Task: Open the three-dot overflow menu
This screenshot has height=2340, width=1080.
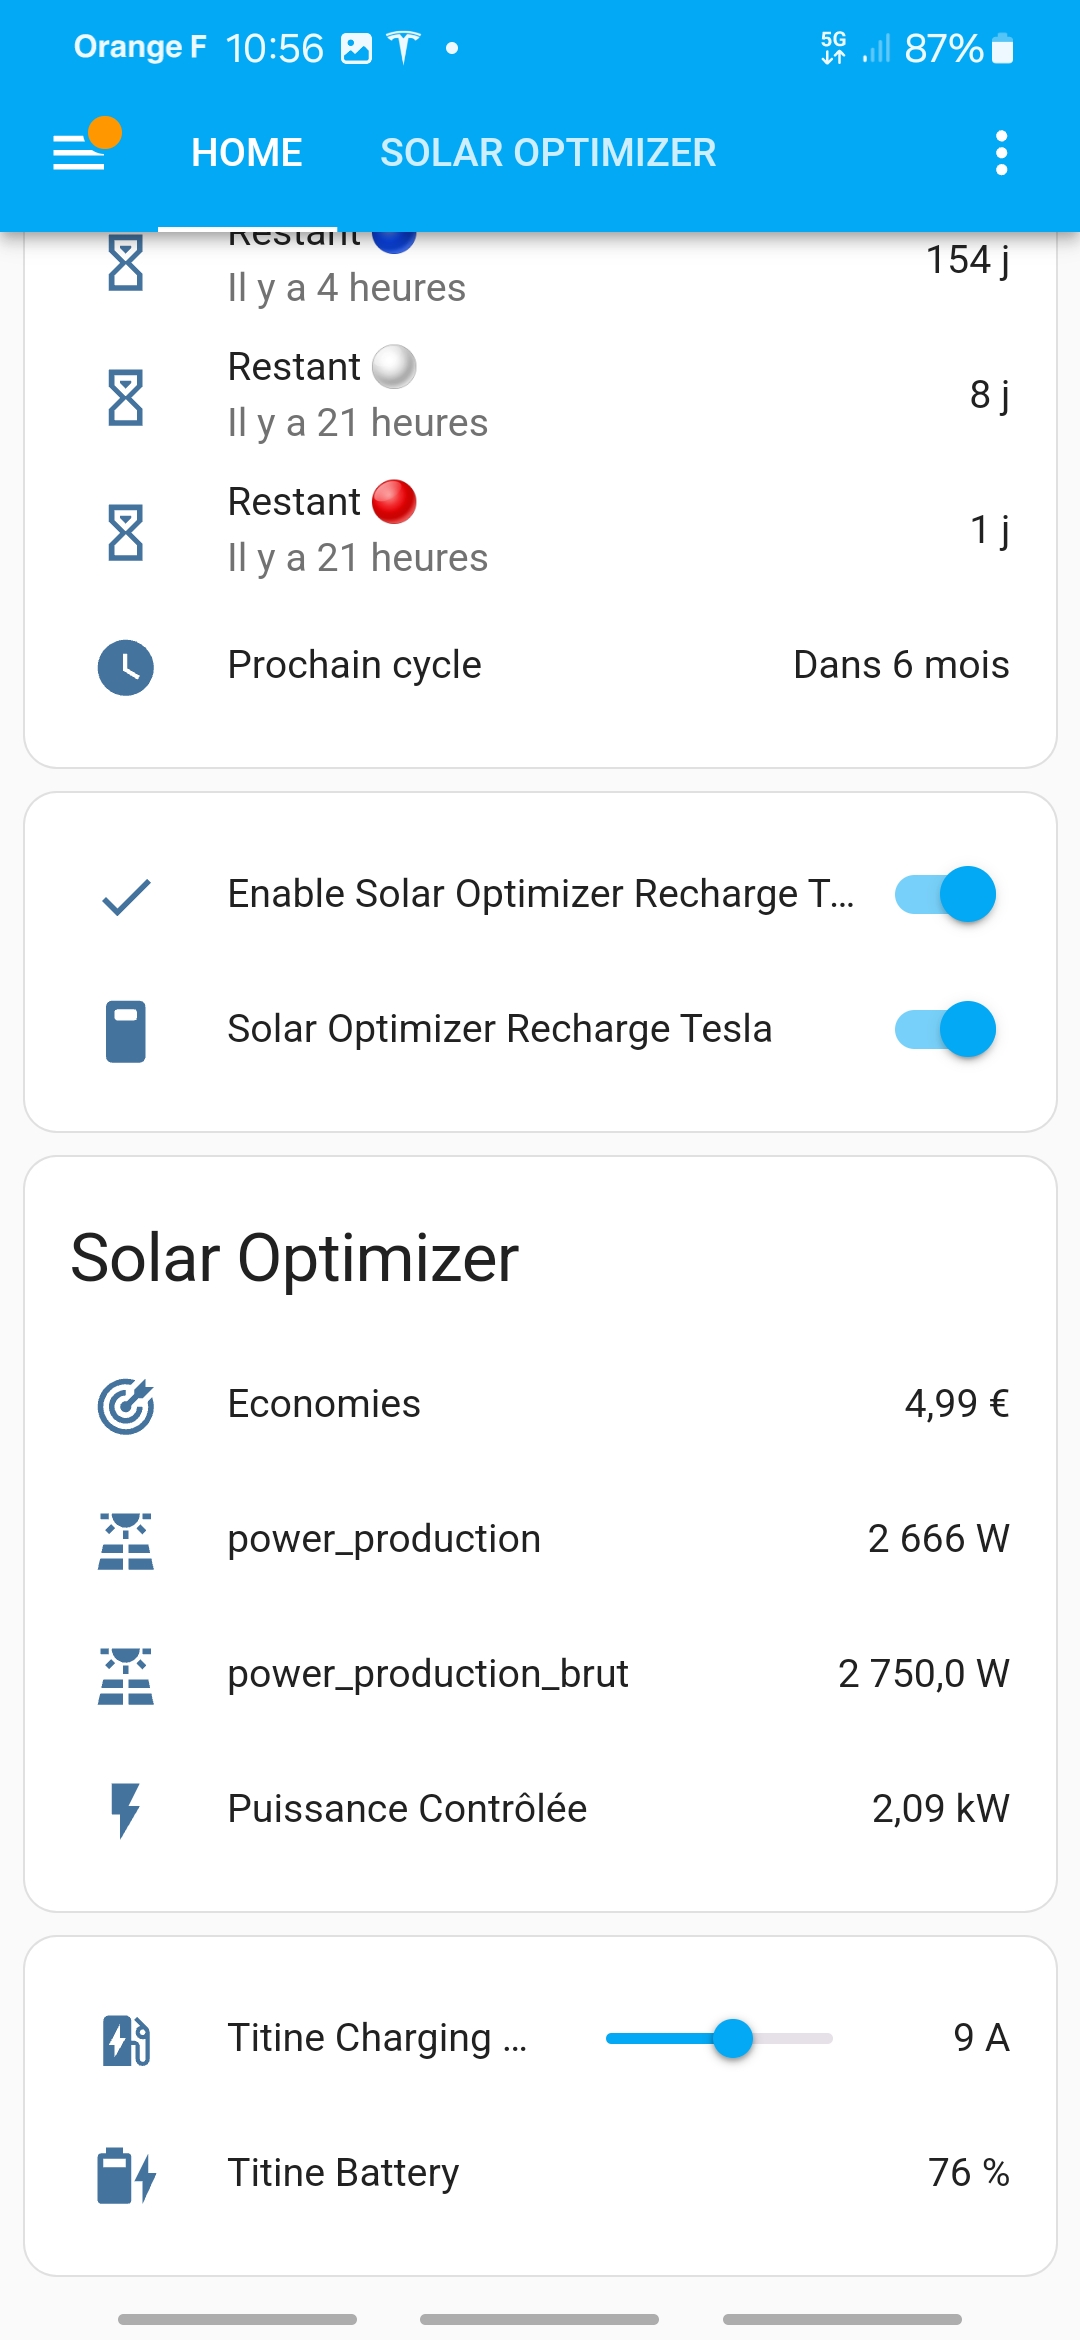Action: (1001, 153)
